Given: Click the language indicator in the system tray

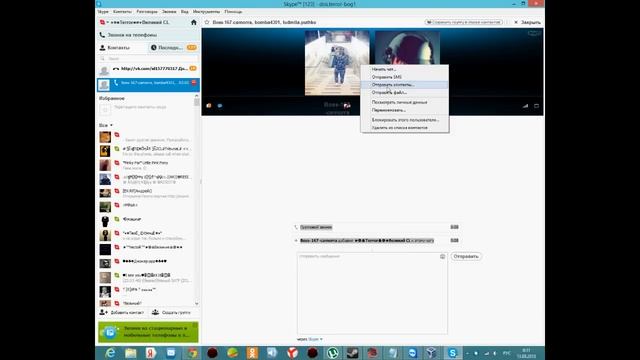Looking at the screenshot, I should [x=507, y=353].
